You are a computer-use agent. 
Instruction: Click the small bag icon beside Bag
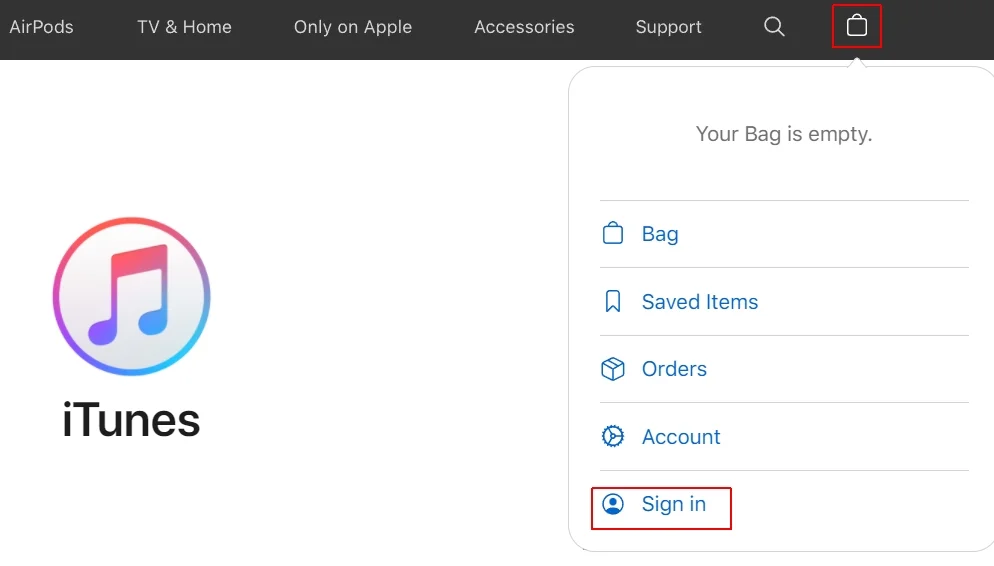pos(612,234)
